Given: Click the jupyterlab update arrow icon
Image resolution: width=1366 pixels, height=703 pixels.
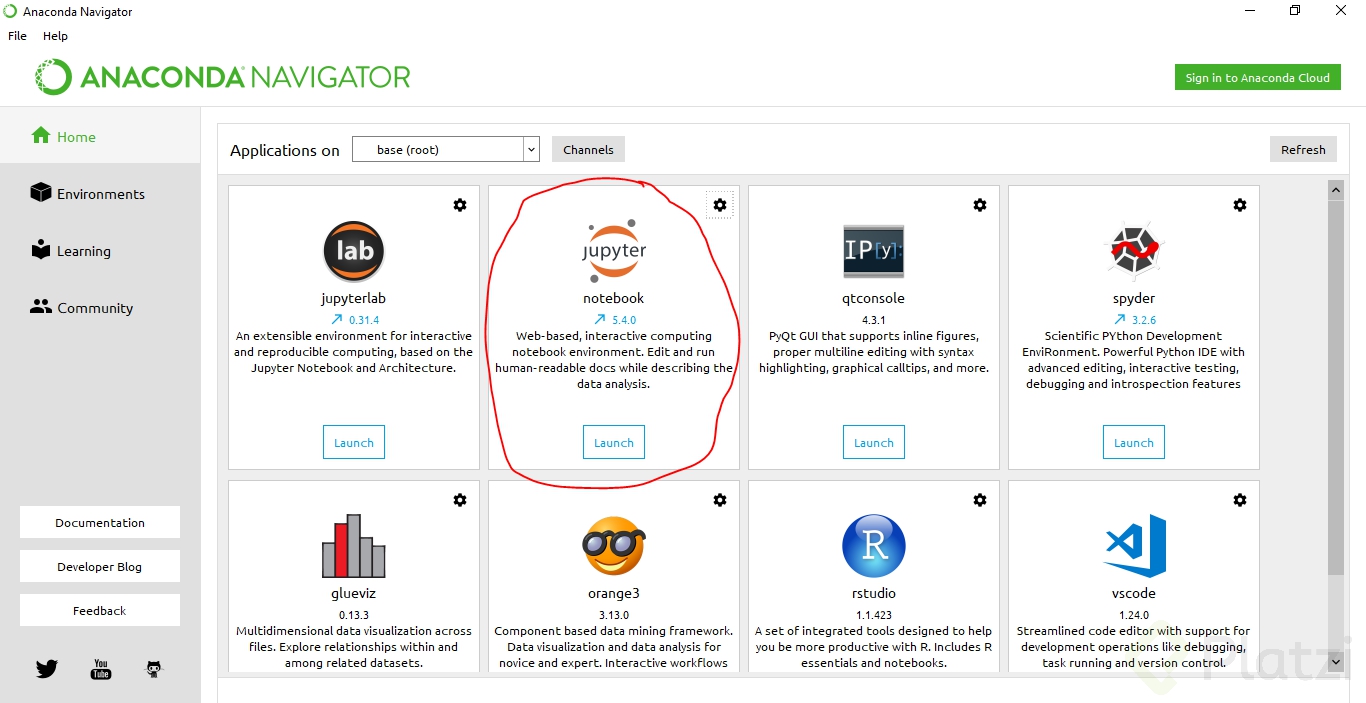Looking at the screenshot, I should pos(337,320).
